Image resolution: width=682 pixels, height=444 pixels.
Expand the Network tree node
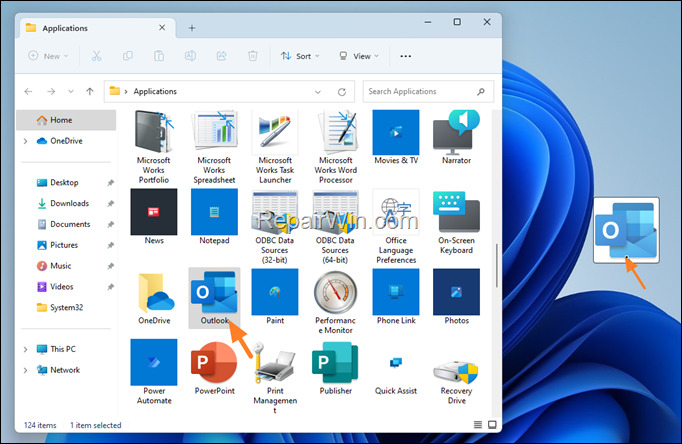coord(25,370)
